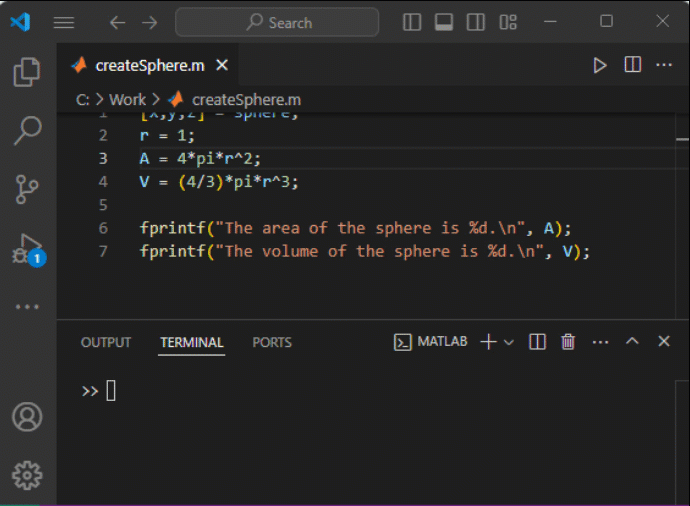This screenshot has height=506, width=690.
Task: Click line number 6 in the gutter
Action: click(x=103, y=228)
